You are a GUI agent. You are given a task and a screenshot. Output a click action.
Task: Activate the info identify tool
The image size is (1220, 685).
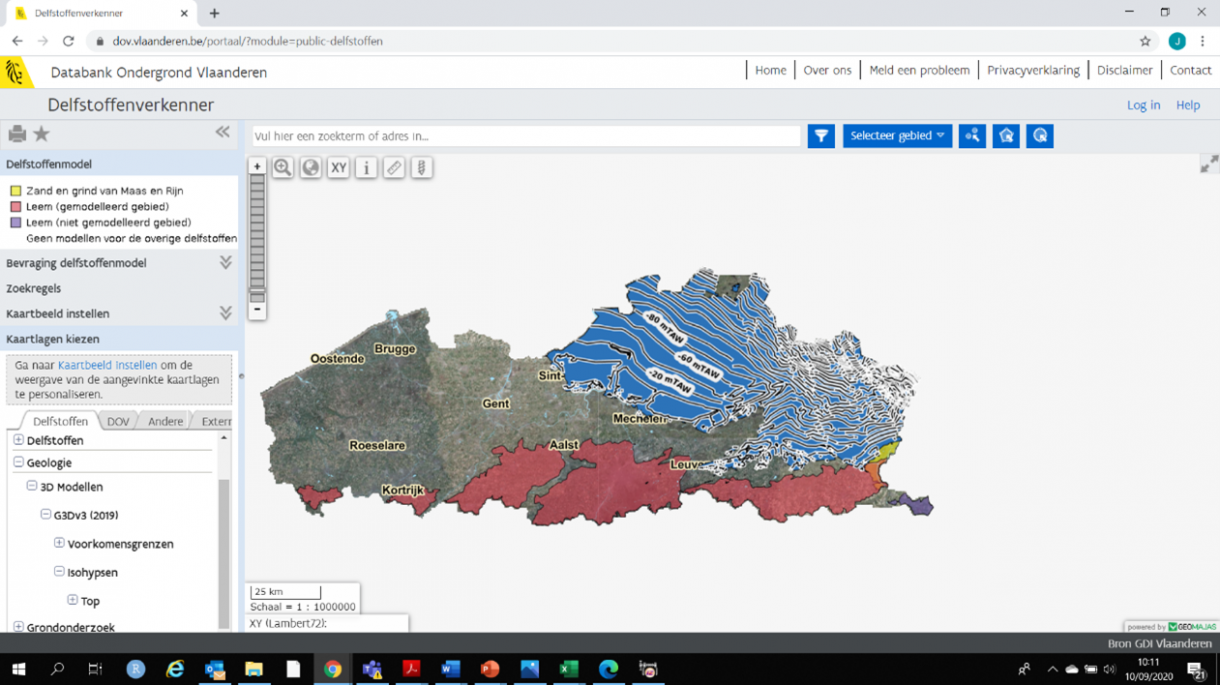click(366, 168)
